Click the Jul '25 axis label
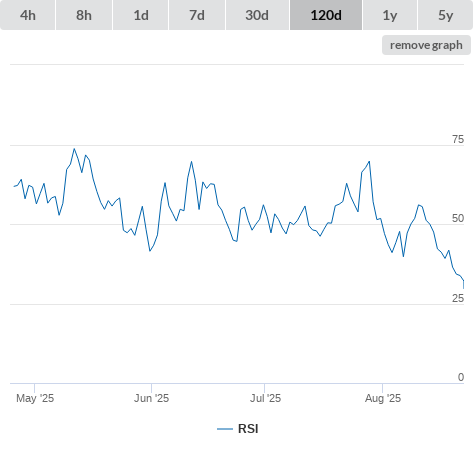Image resolution: width=474 pixels, height=455 pixels. (265, 398)
